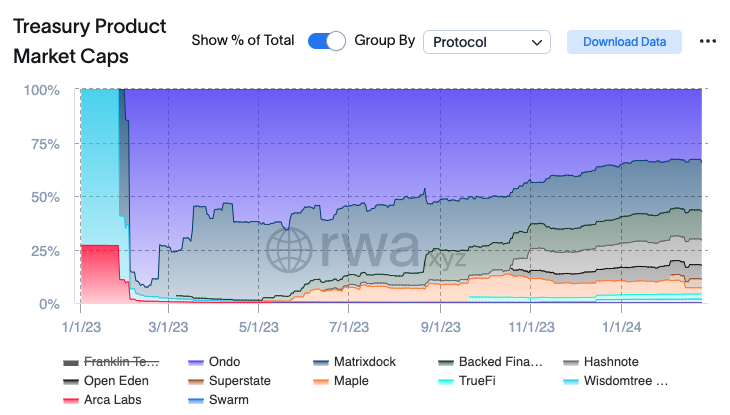Click the Superstate legend color icon
Viewport: 730px width, 415px height.
[x=197, y=381]
